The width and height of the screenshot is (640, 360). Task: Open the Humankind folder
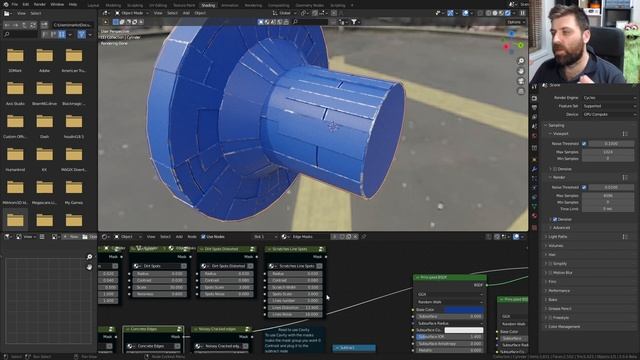pyautogui.click(x=15, y=158)
